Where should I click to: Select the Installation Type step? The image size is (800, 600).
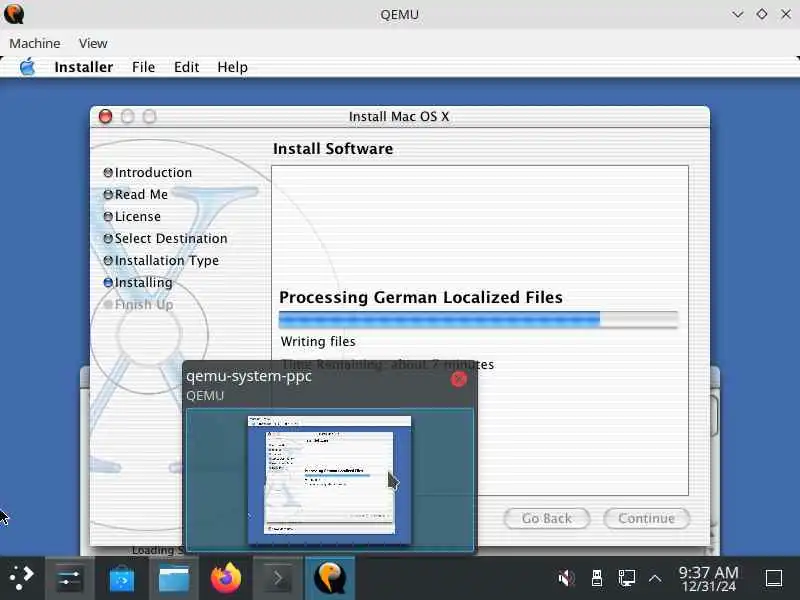[x=161, y=260]
